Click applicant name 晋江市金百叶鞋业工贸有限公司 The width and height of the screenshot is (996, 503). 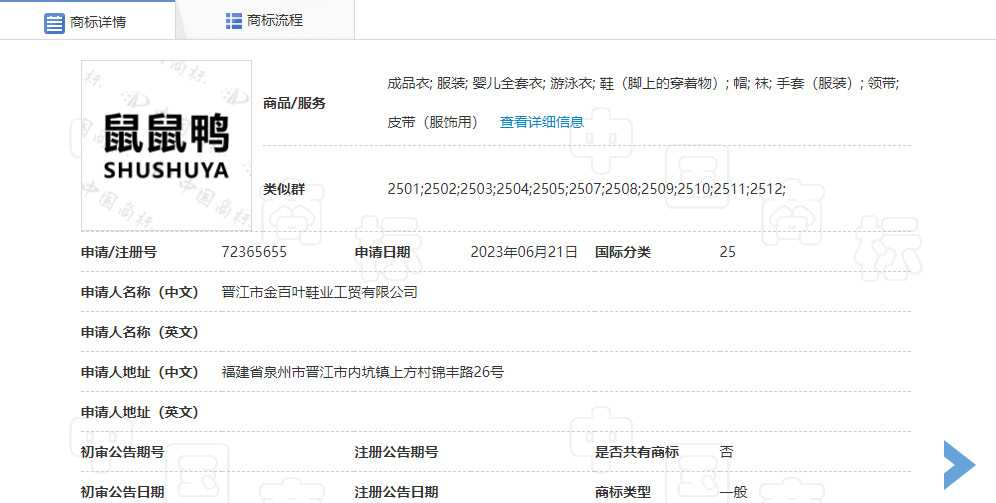coord(319,292)
